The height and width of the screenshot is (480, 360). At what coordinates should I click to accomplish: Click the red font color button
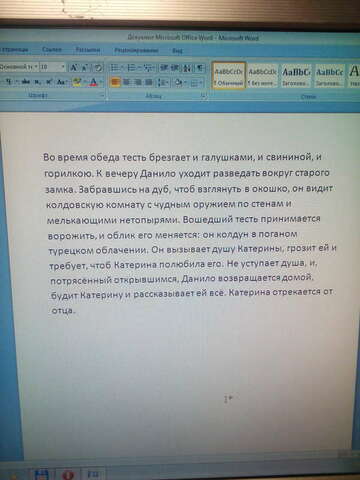(x=94, y=82)
